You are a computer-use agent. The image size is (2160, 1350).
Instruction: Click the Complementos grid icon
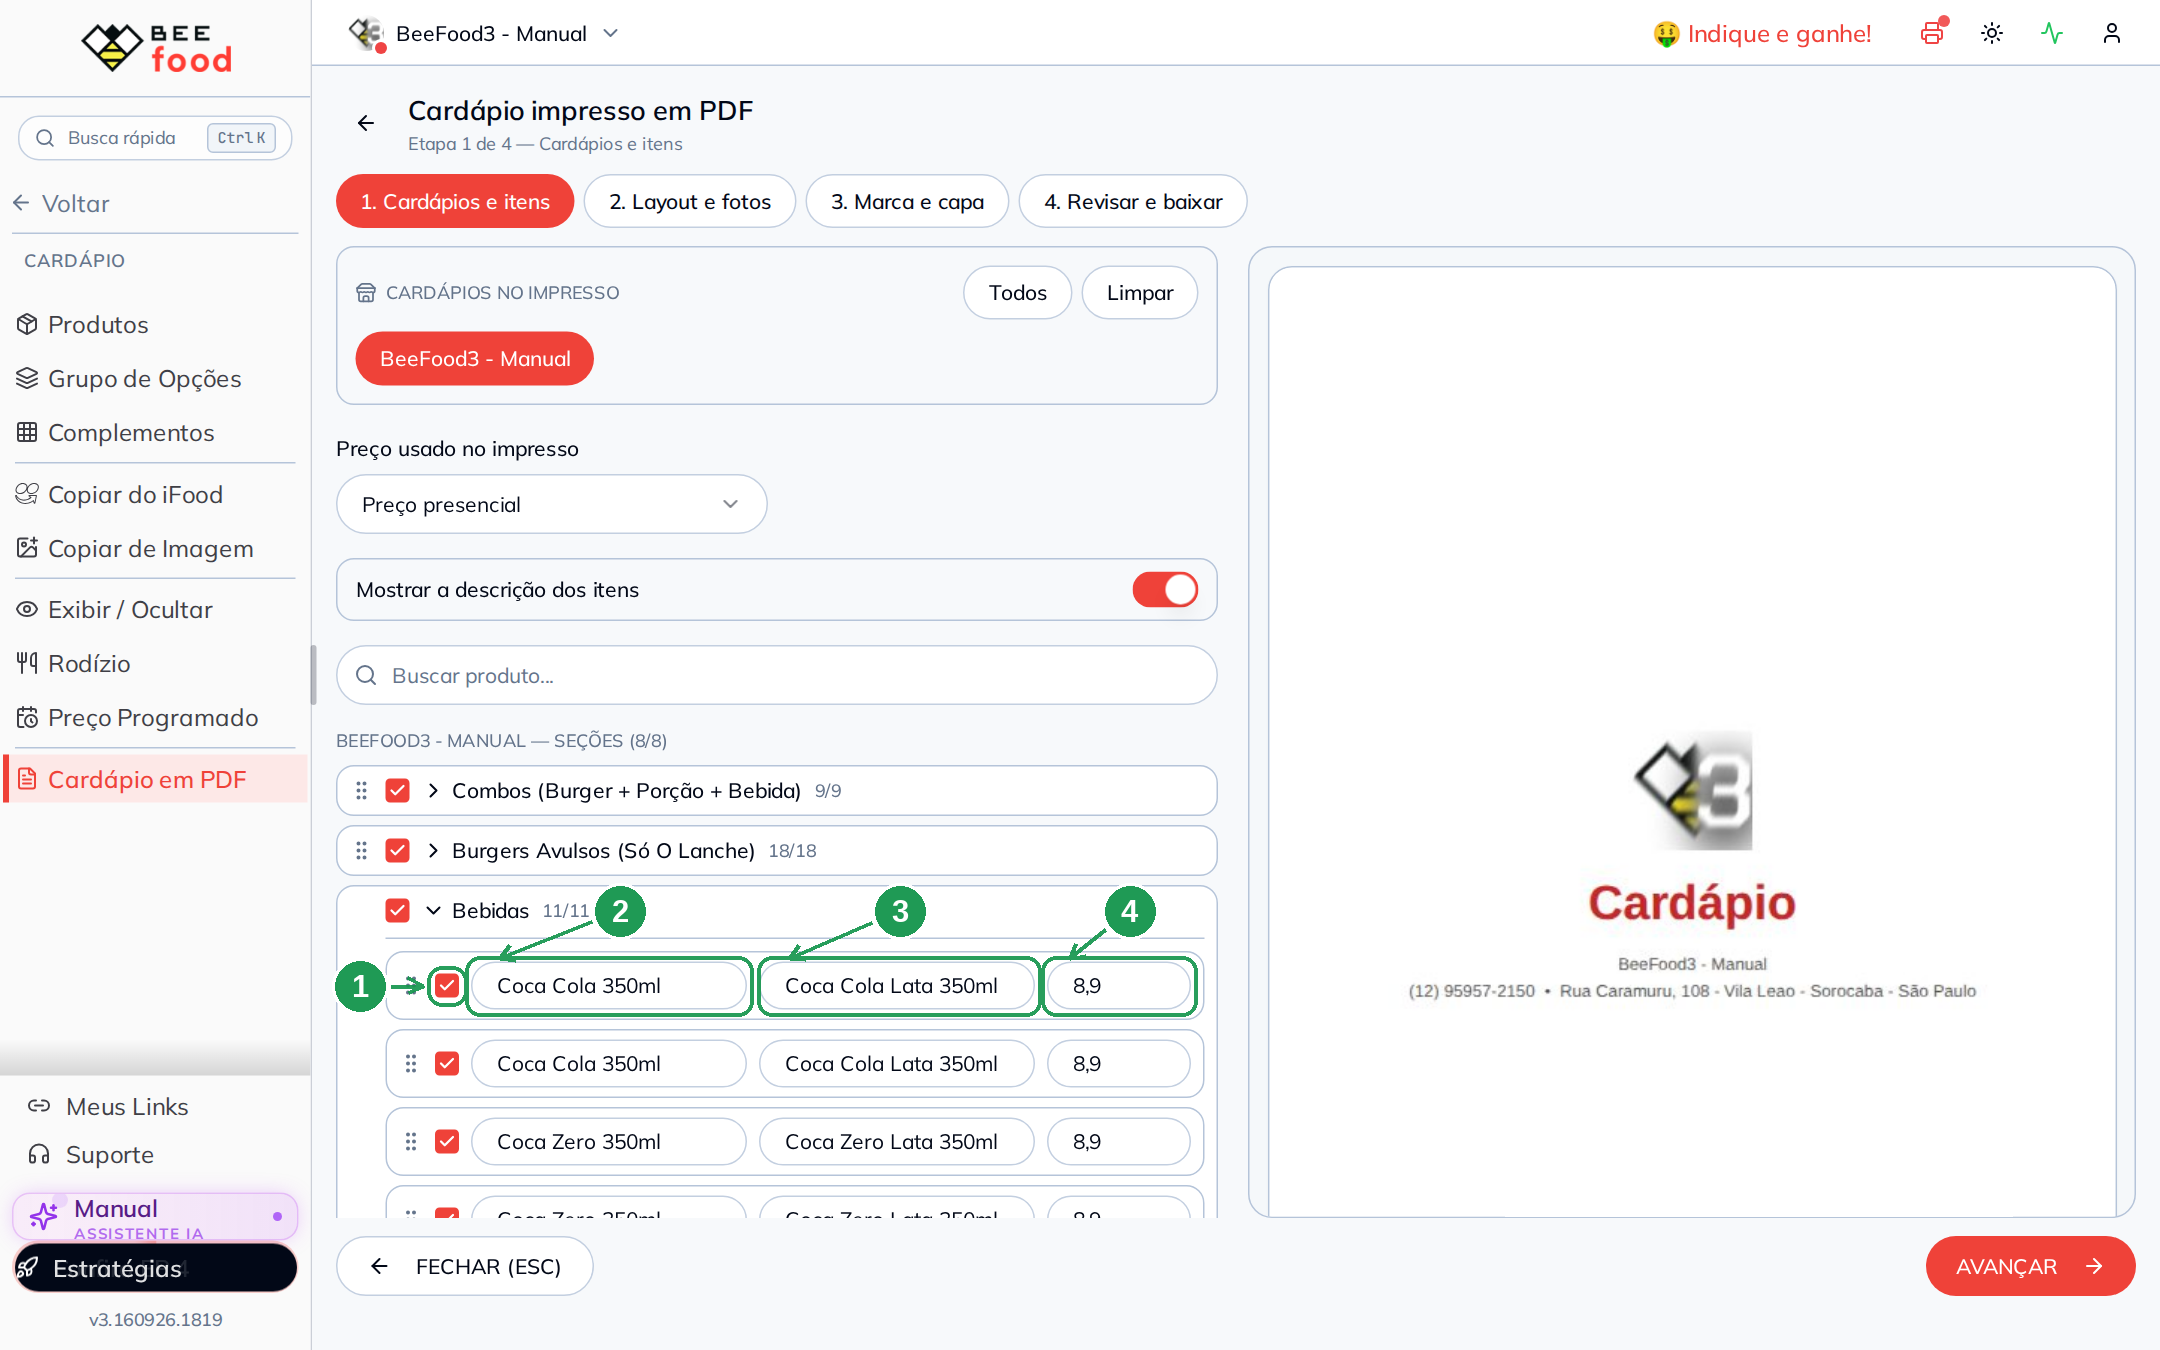[x=27, y=432]
